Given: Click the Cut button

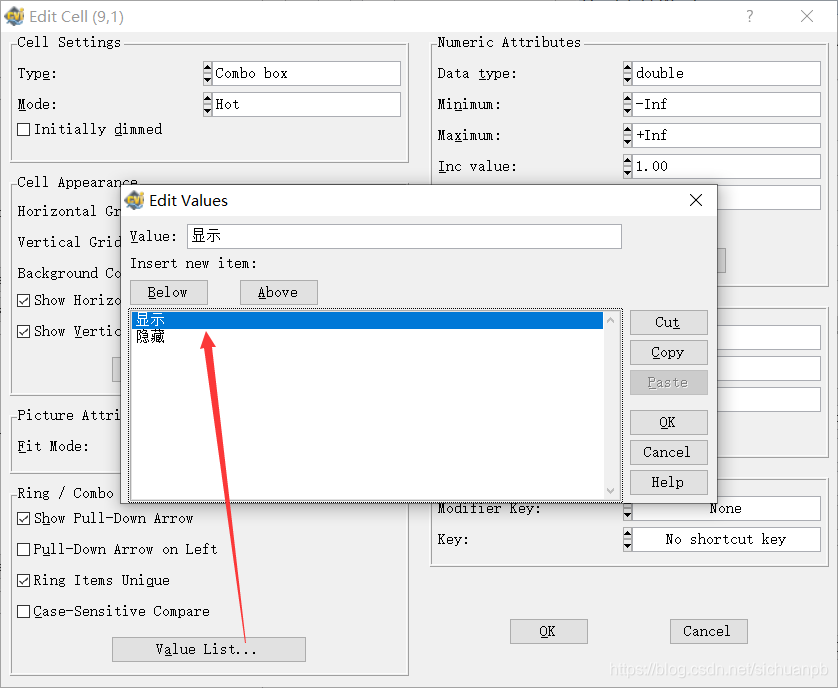Looking at the screenshot, I should pos(669,322).
